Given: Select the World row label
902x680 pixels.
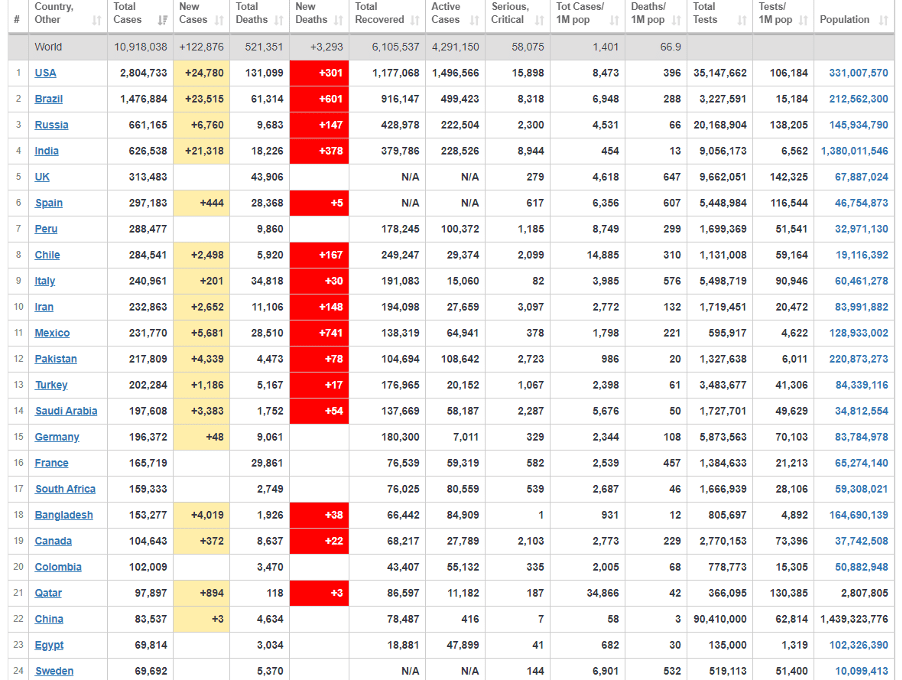Looking at the screenshot, I should click(48, 47).
